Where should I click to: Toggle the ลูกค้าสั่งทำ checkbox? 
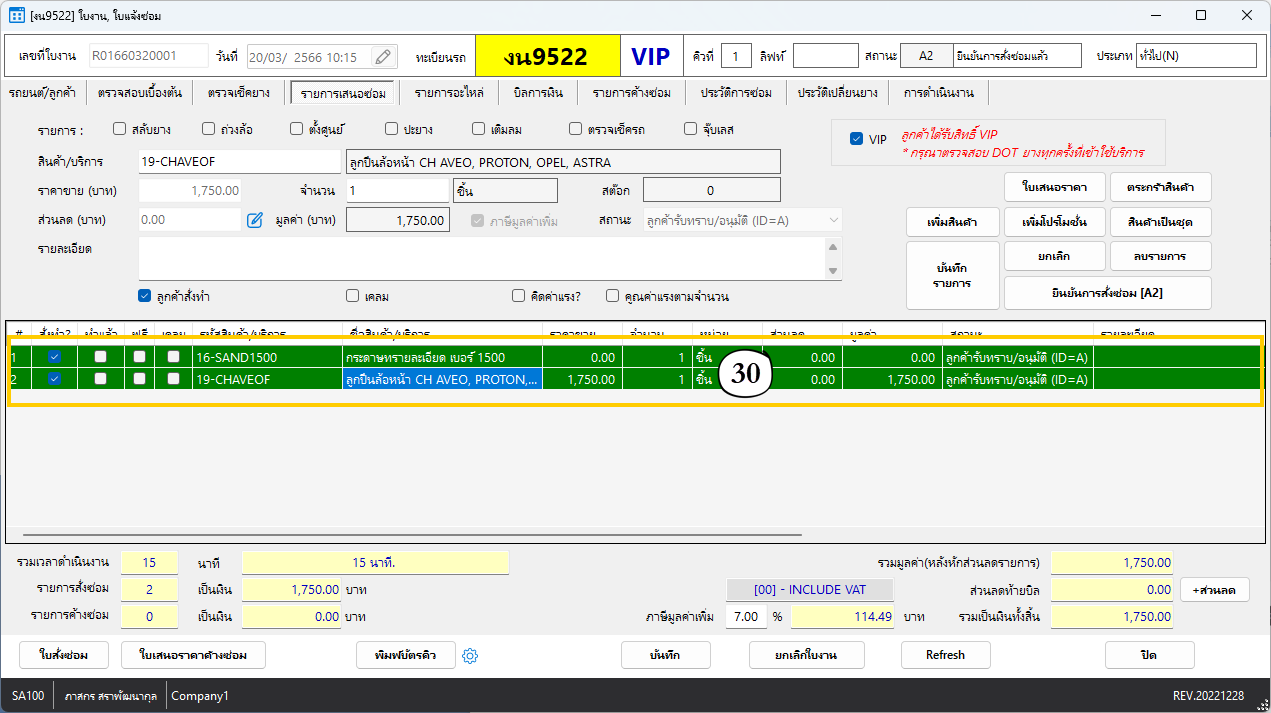coord(145,296)
